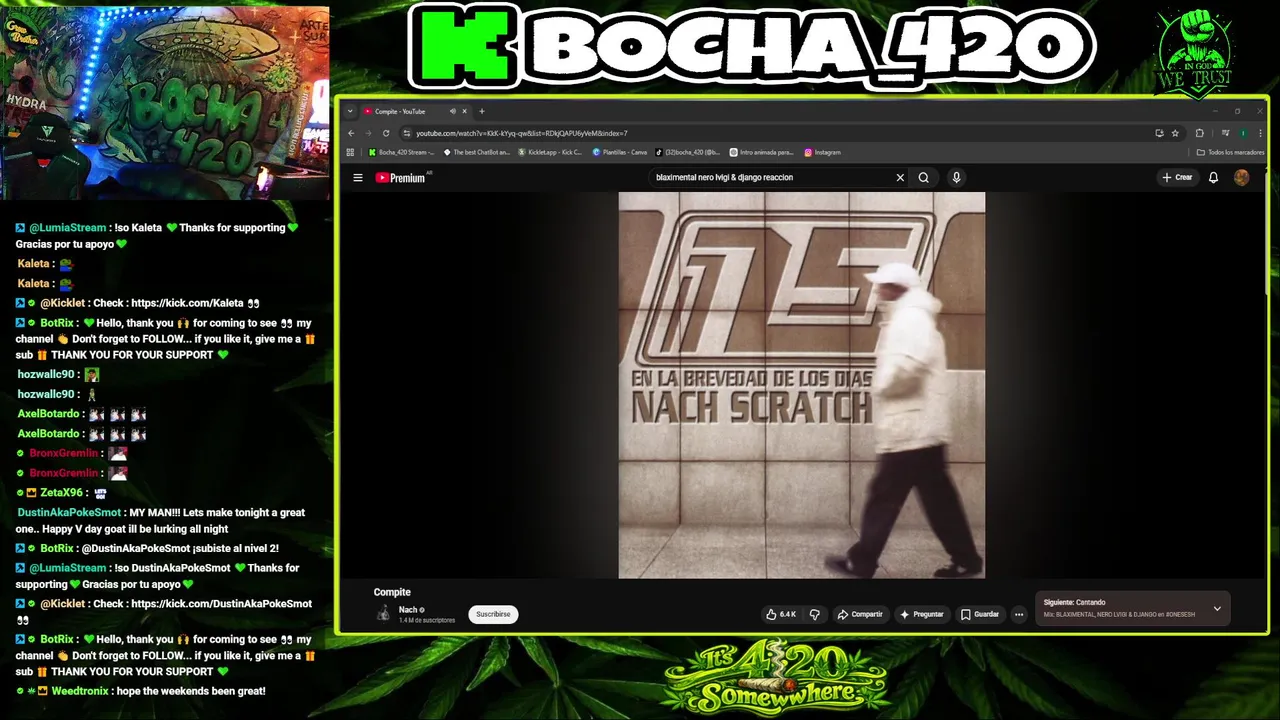This screenshot has height=720, width=1280.
Task: Select the browser address bar URL
Action: tap(522, 133)
